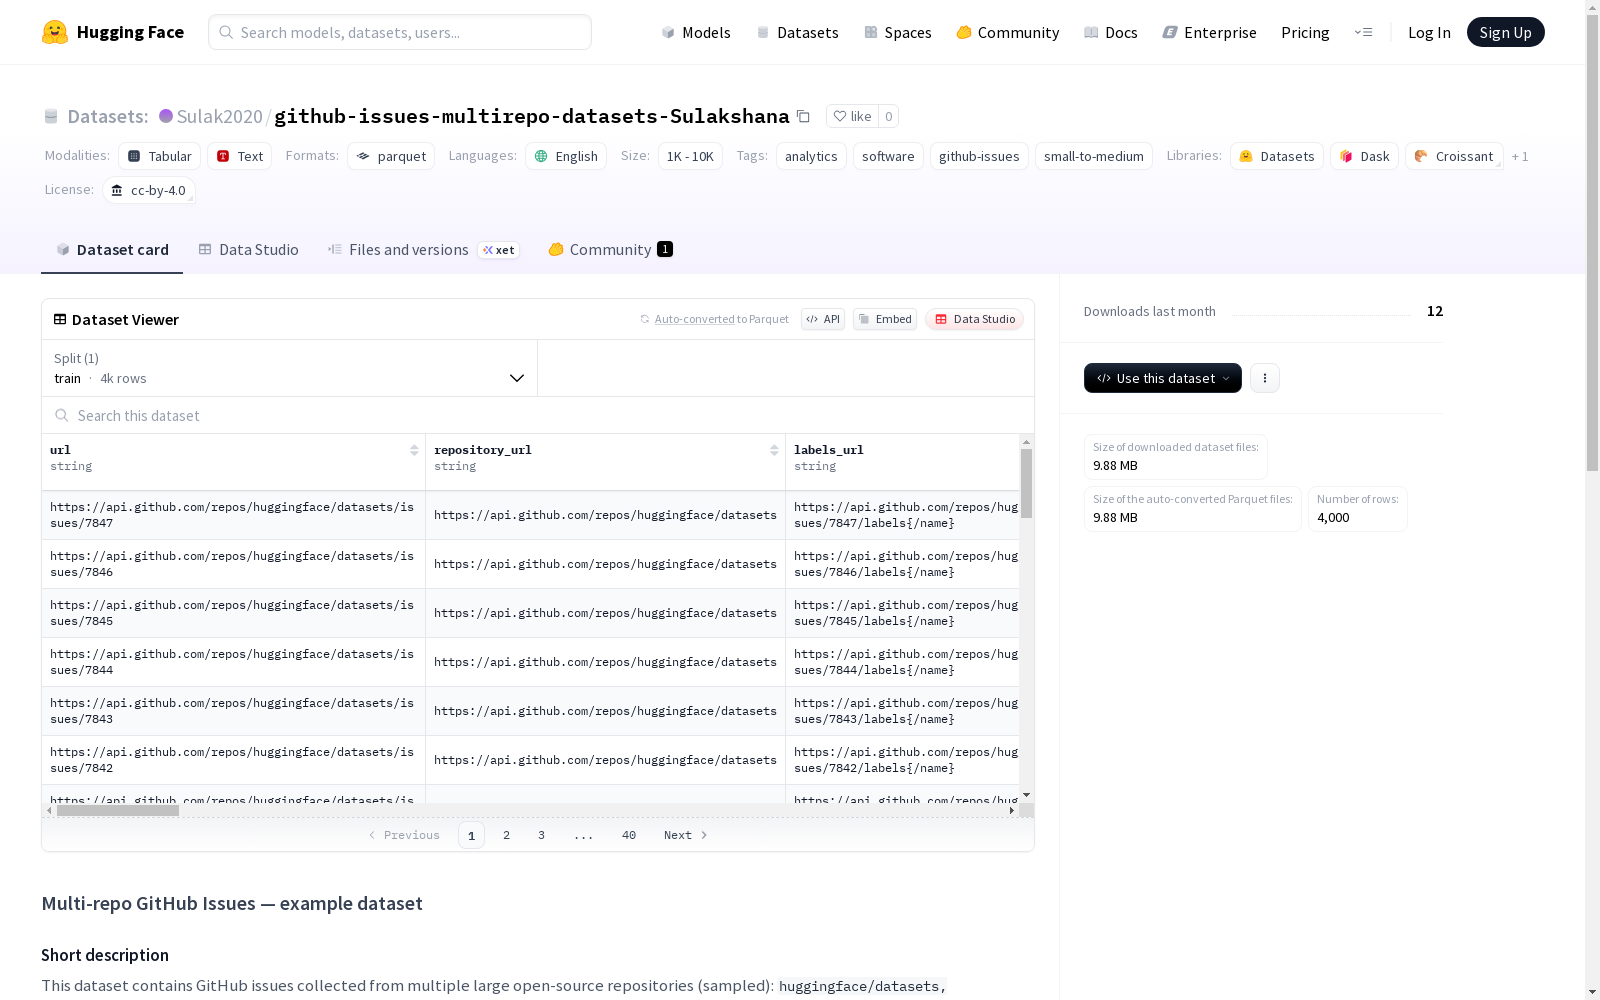Switch to the Data Studio tab
This screenshot has height=1000, width=1600.
click(x=248, y=249)
